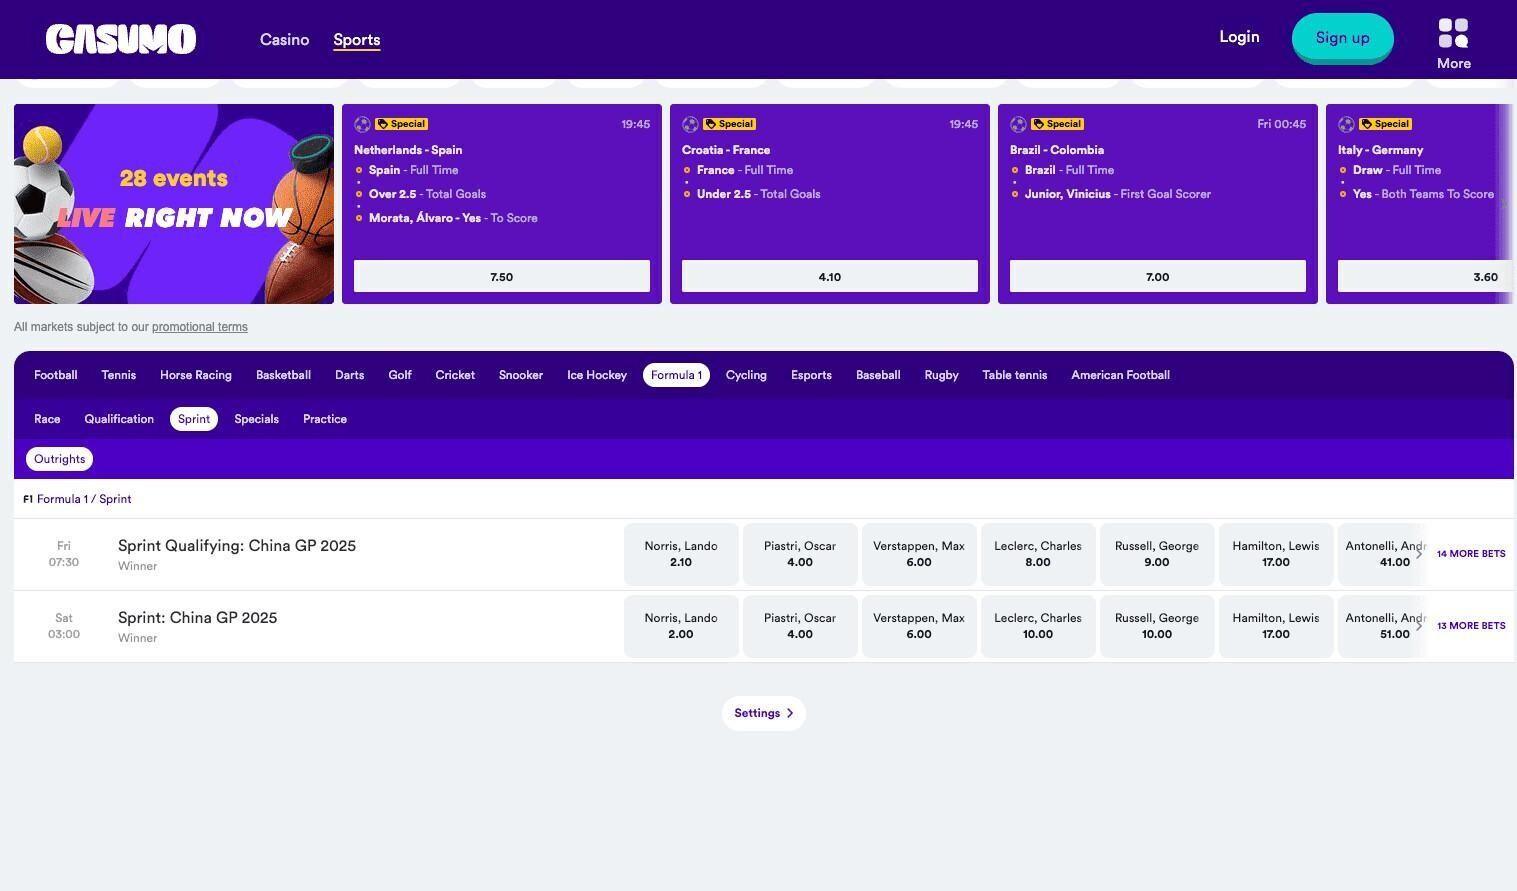Select the Sprint sub-tab
This screenshot has height=891, width=1517.
(194, 419)
